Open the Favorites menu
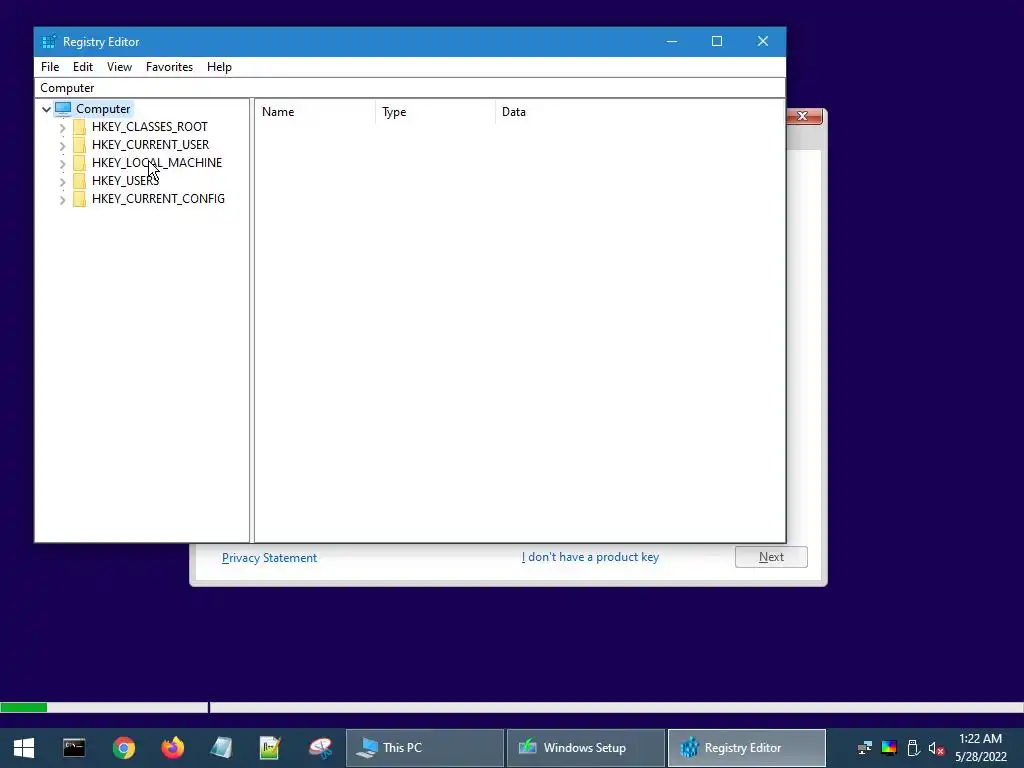The width and height of the screenshot is (1024, 768). (x=169, y=67)
